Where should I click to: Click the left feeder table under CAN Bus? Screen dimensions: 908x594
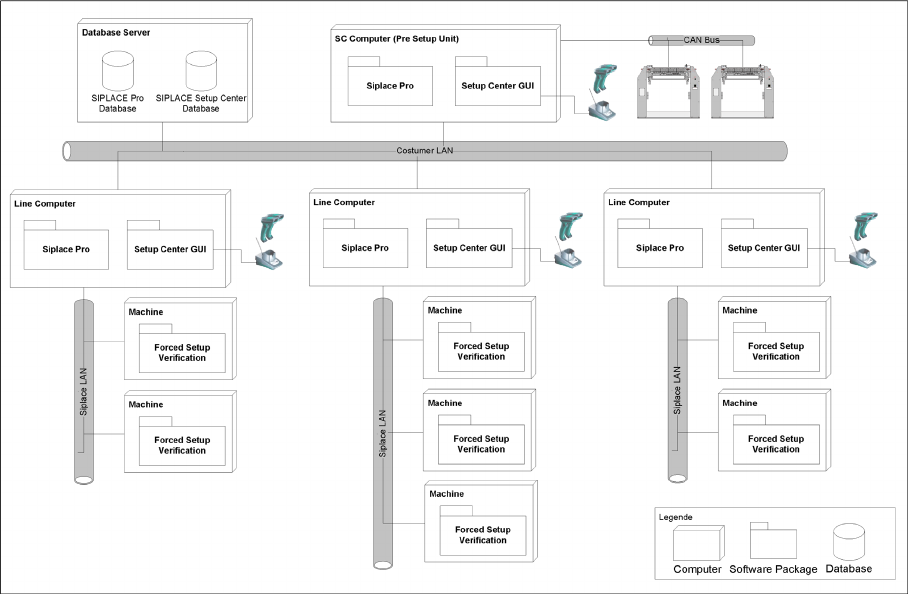click(668, 92)
